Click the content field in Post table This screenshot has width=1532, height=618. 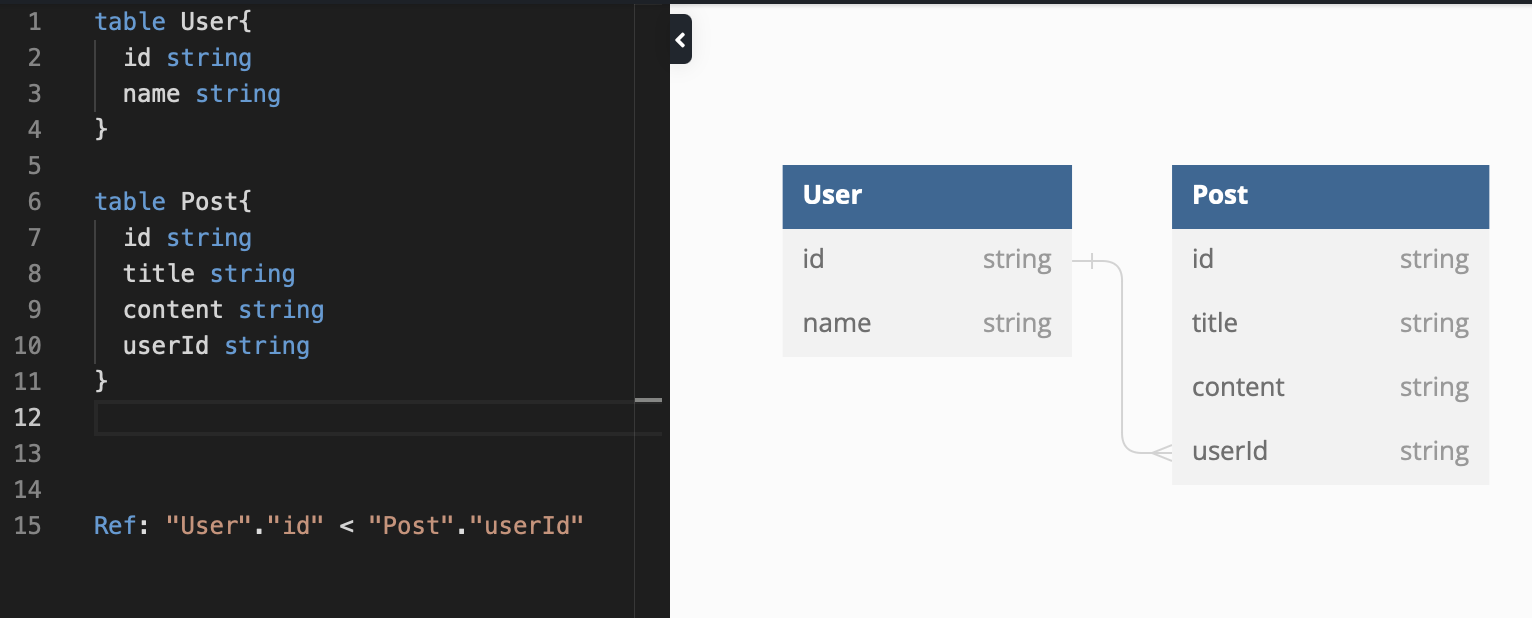point(1329,388)
